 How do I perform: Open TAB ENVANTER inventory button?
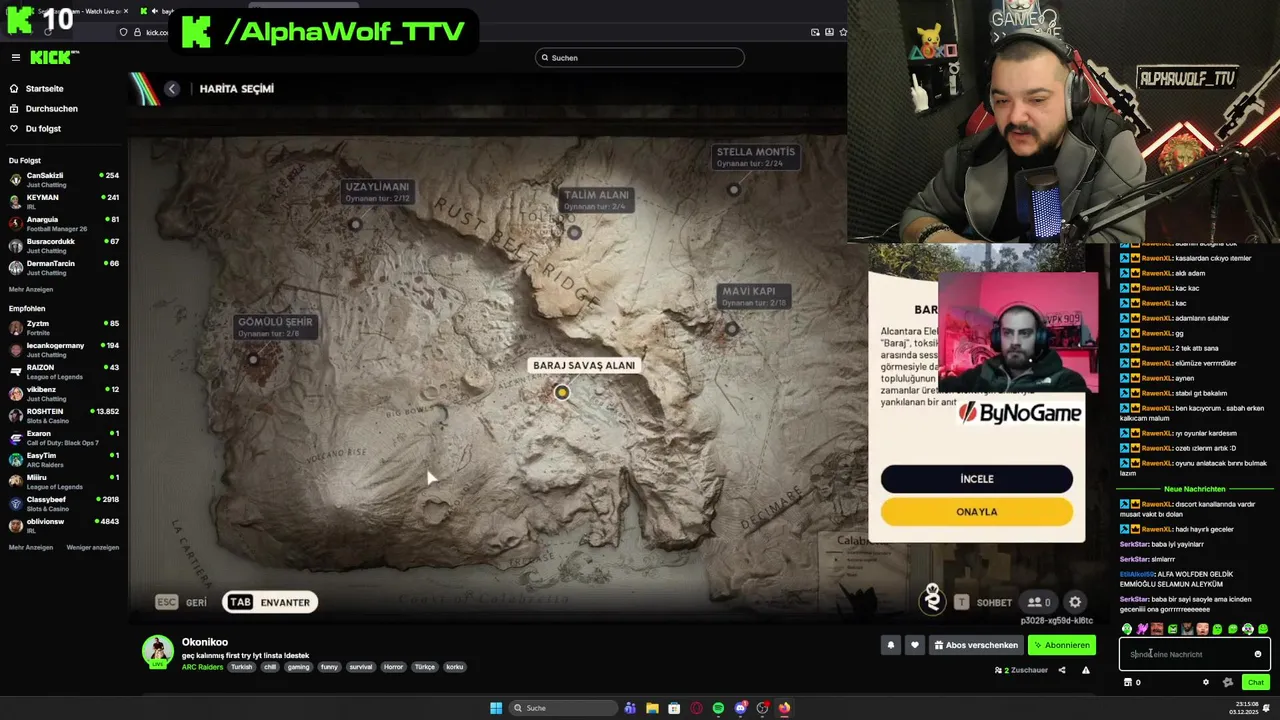[x=270, y=602]
